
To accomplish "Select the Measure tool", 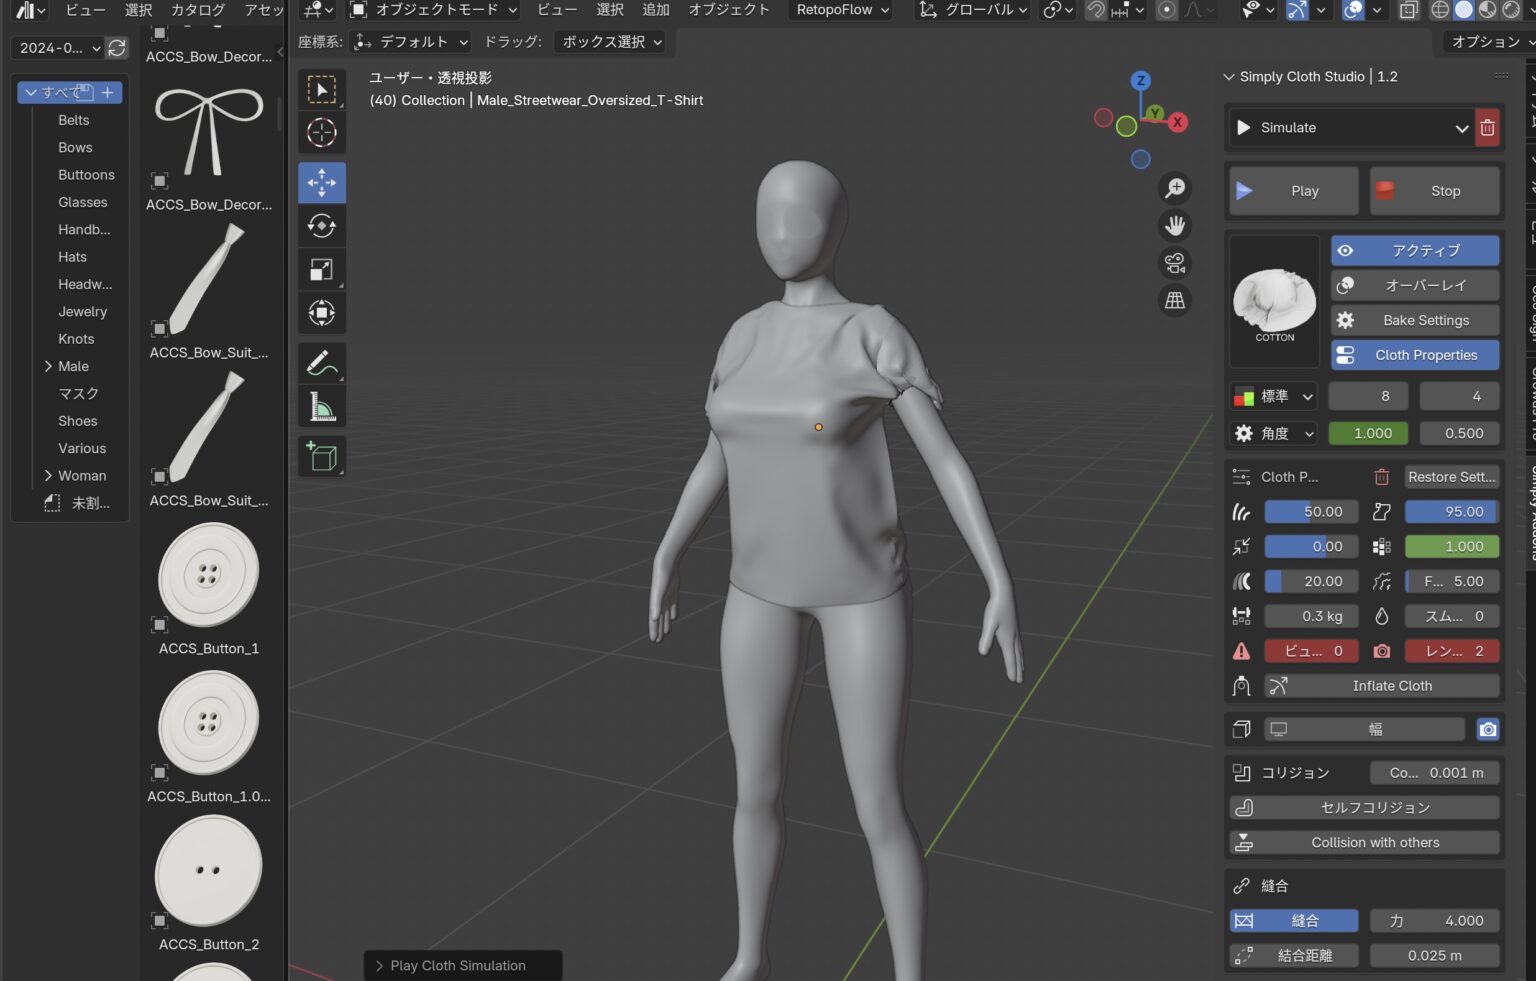I will point(321,406).
